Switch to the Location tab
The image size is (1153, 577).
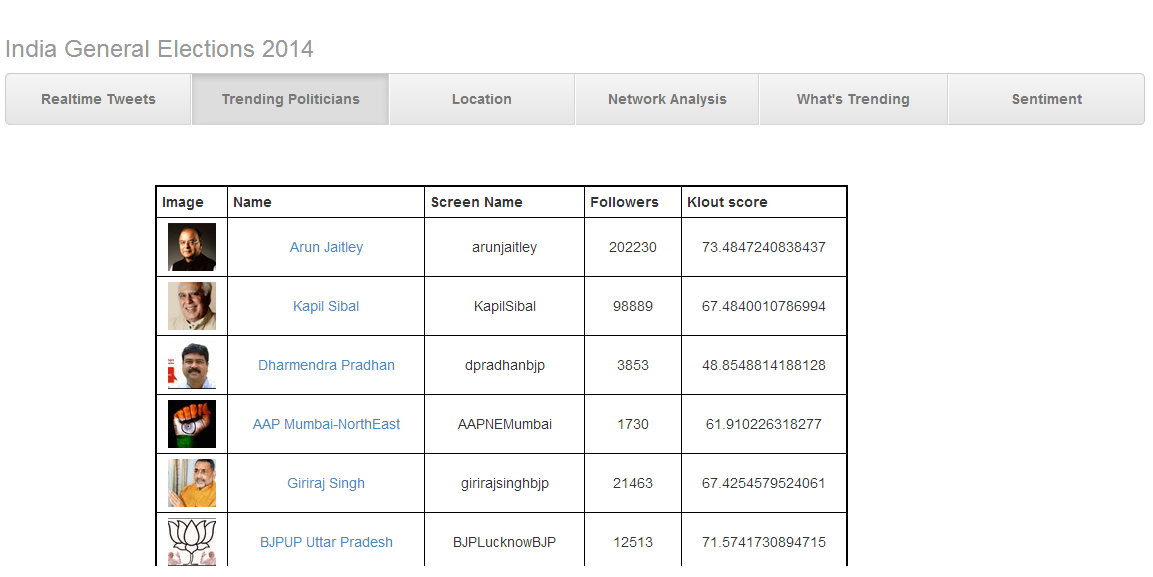[481, 99]
